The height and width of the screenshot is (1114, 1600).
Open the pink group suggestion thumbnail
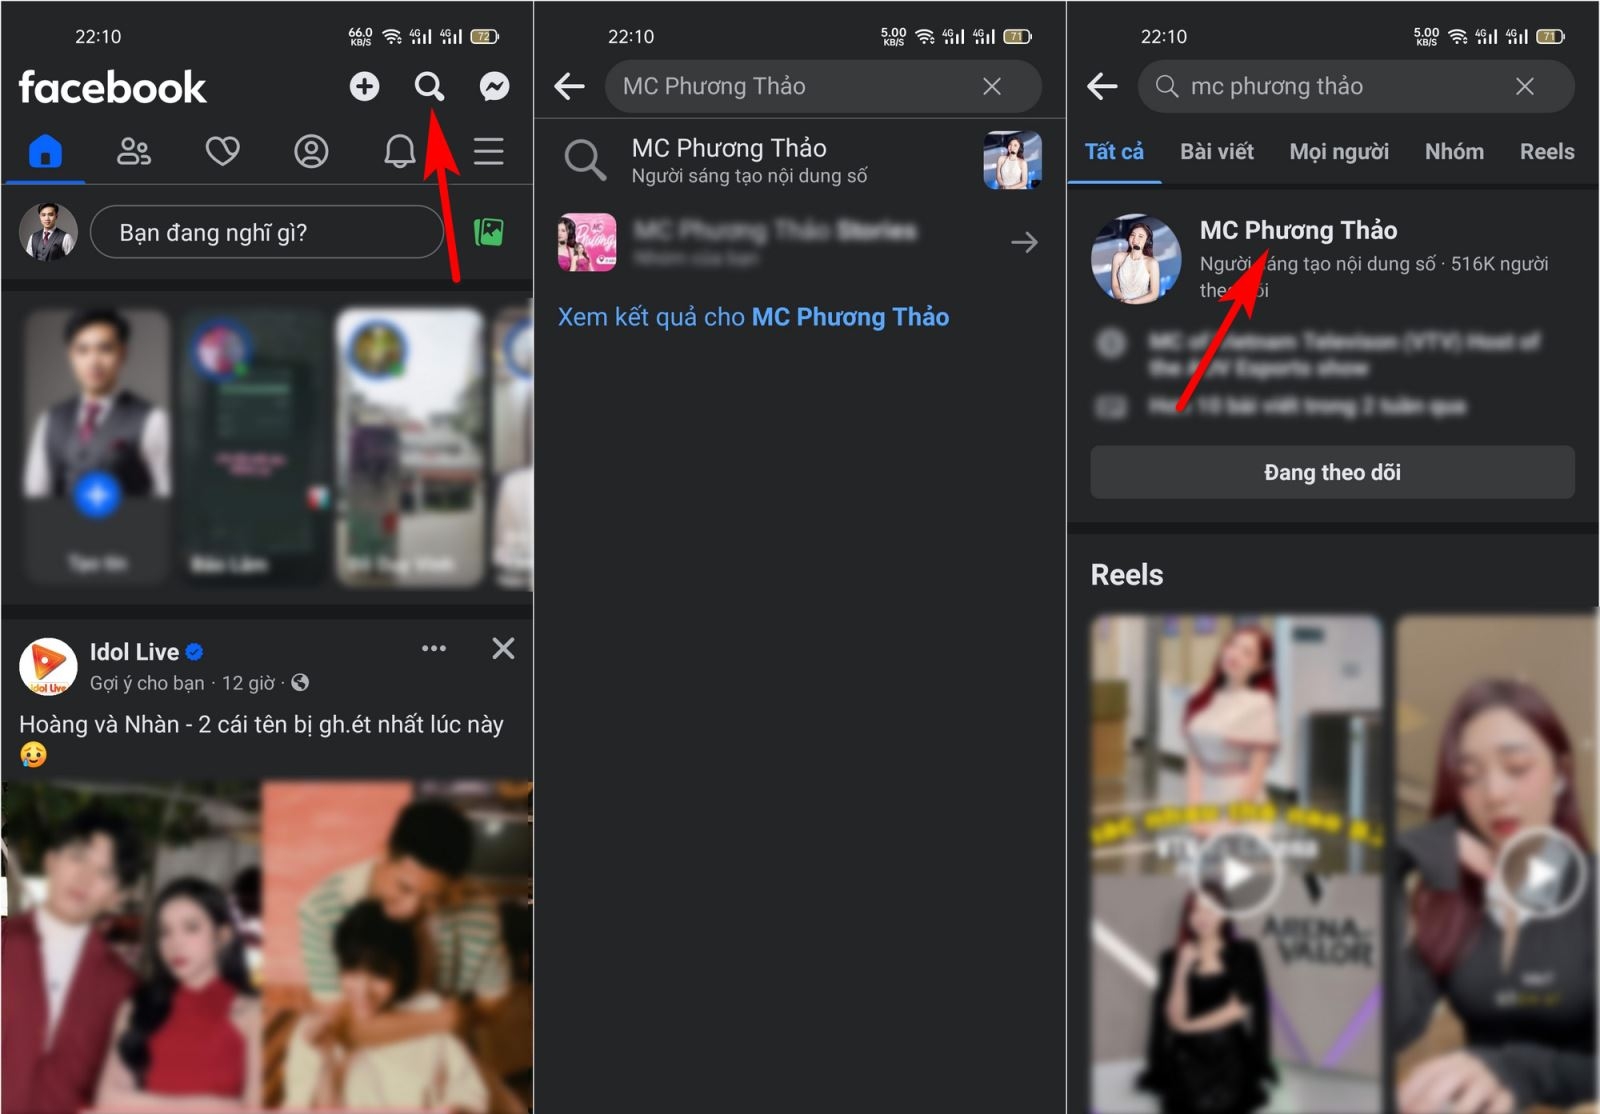pyautogui.click(x=587, y=242)
